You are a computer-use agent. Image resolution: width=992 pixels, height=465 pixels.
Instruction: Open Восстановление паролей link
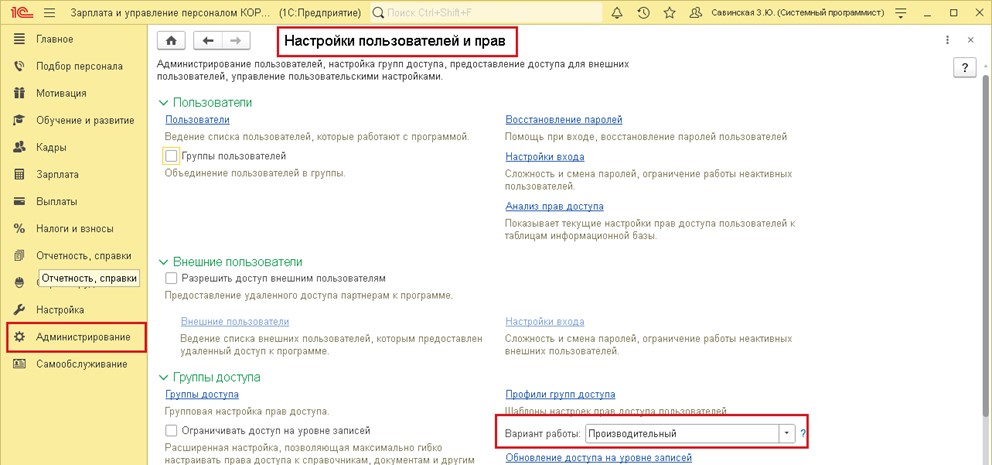pos(564,120)
